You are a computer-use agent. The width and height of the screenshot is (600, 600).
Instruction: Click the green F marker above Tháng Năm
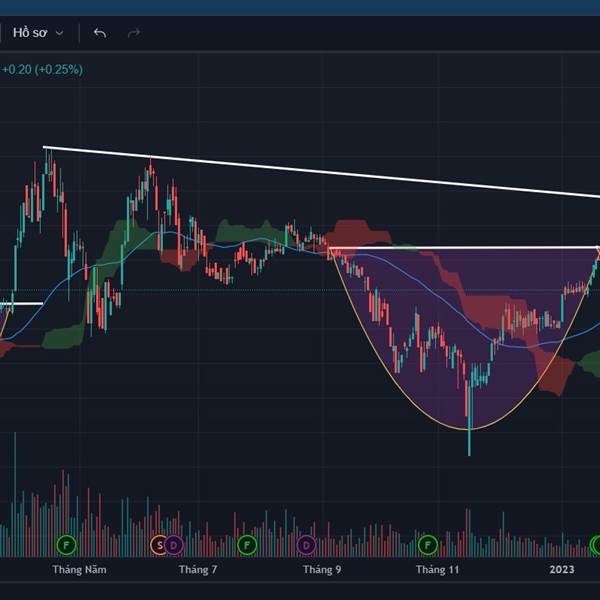(67, 545)
